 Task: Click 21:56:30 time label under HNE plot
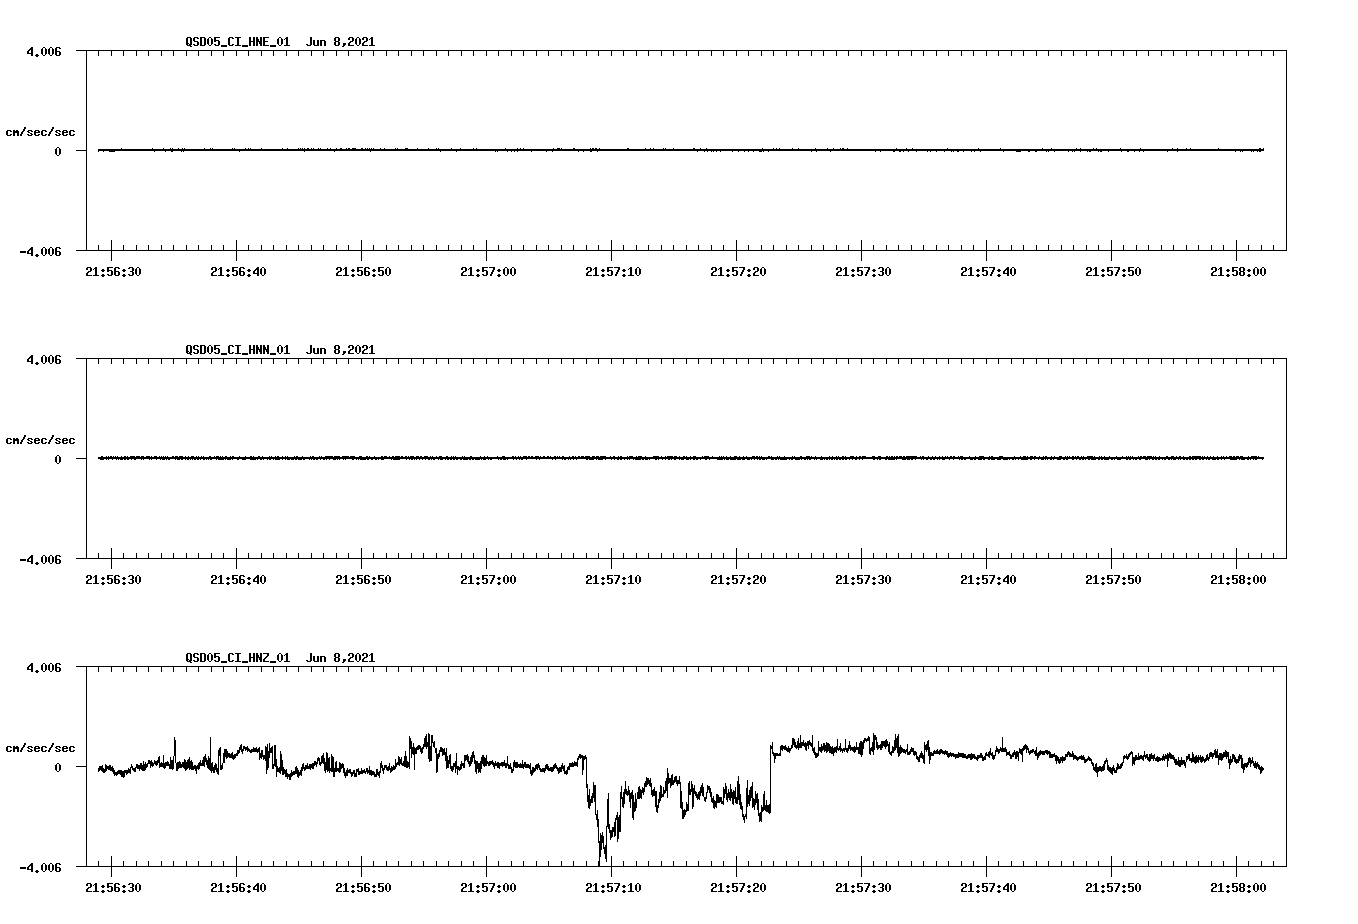pos(112,271)
